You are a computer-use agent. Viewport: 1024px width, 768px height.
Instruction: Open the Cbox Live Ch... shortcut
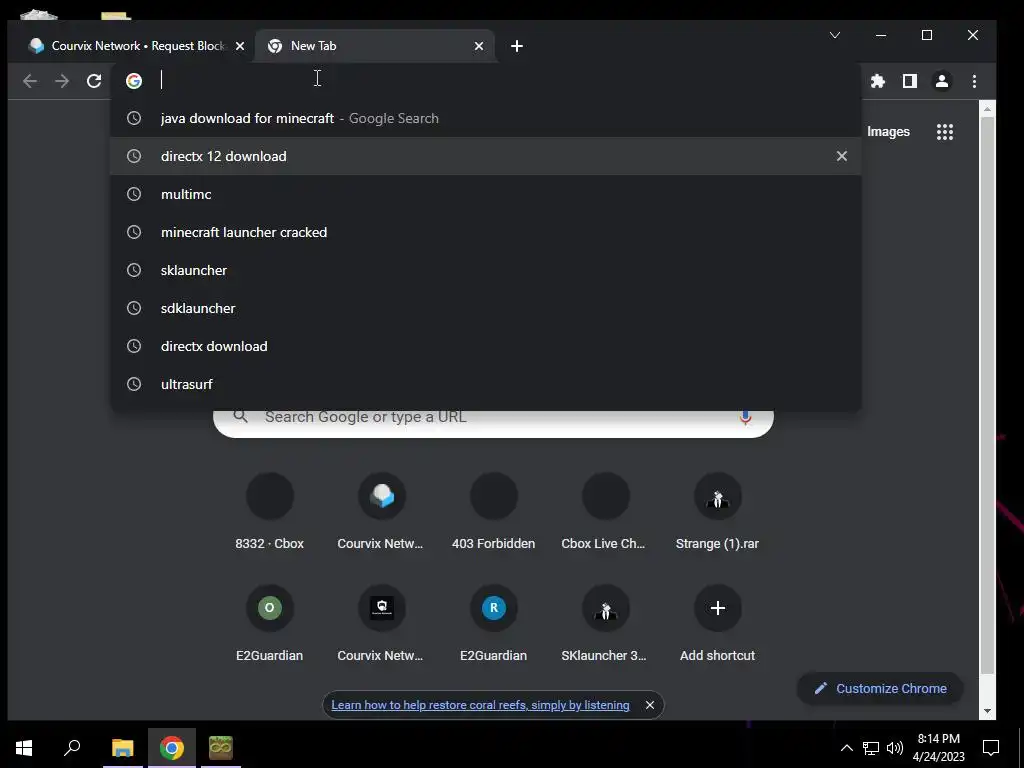coord(605,513)
